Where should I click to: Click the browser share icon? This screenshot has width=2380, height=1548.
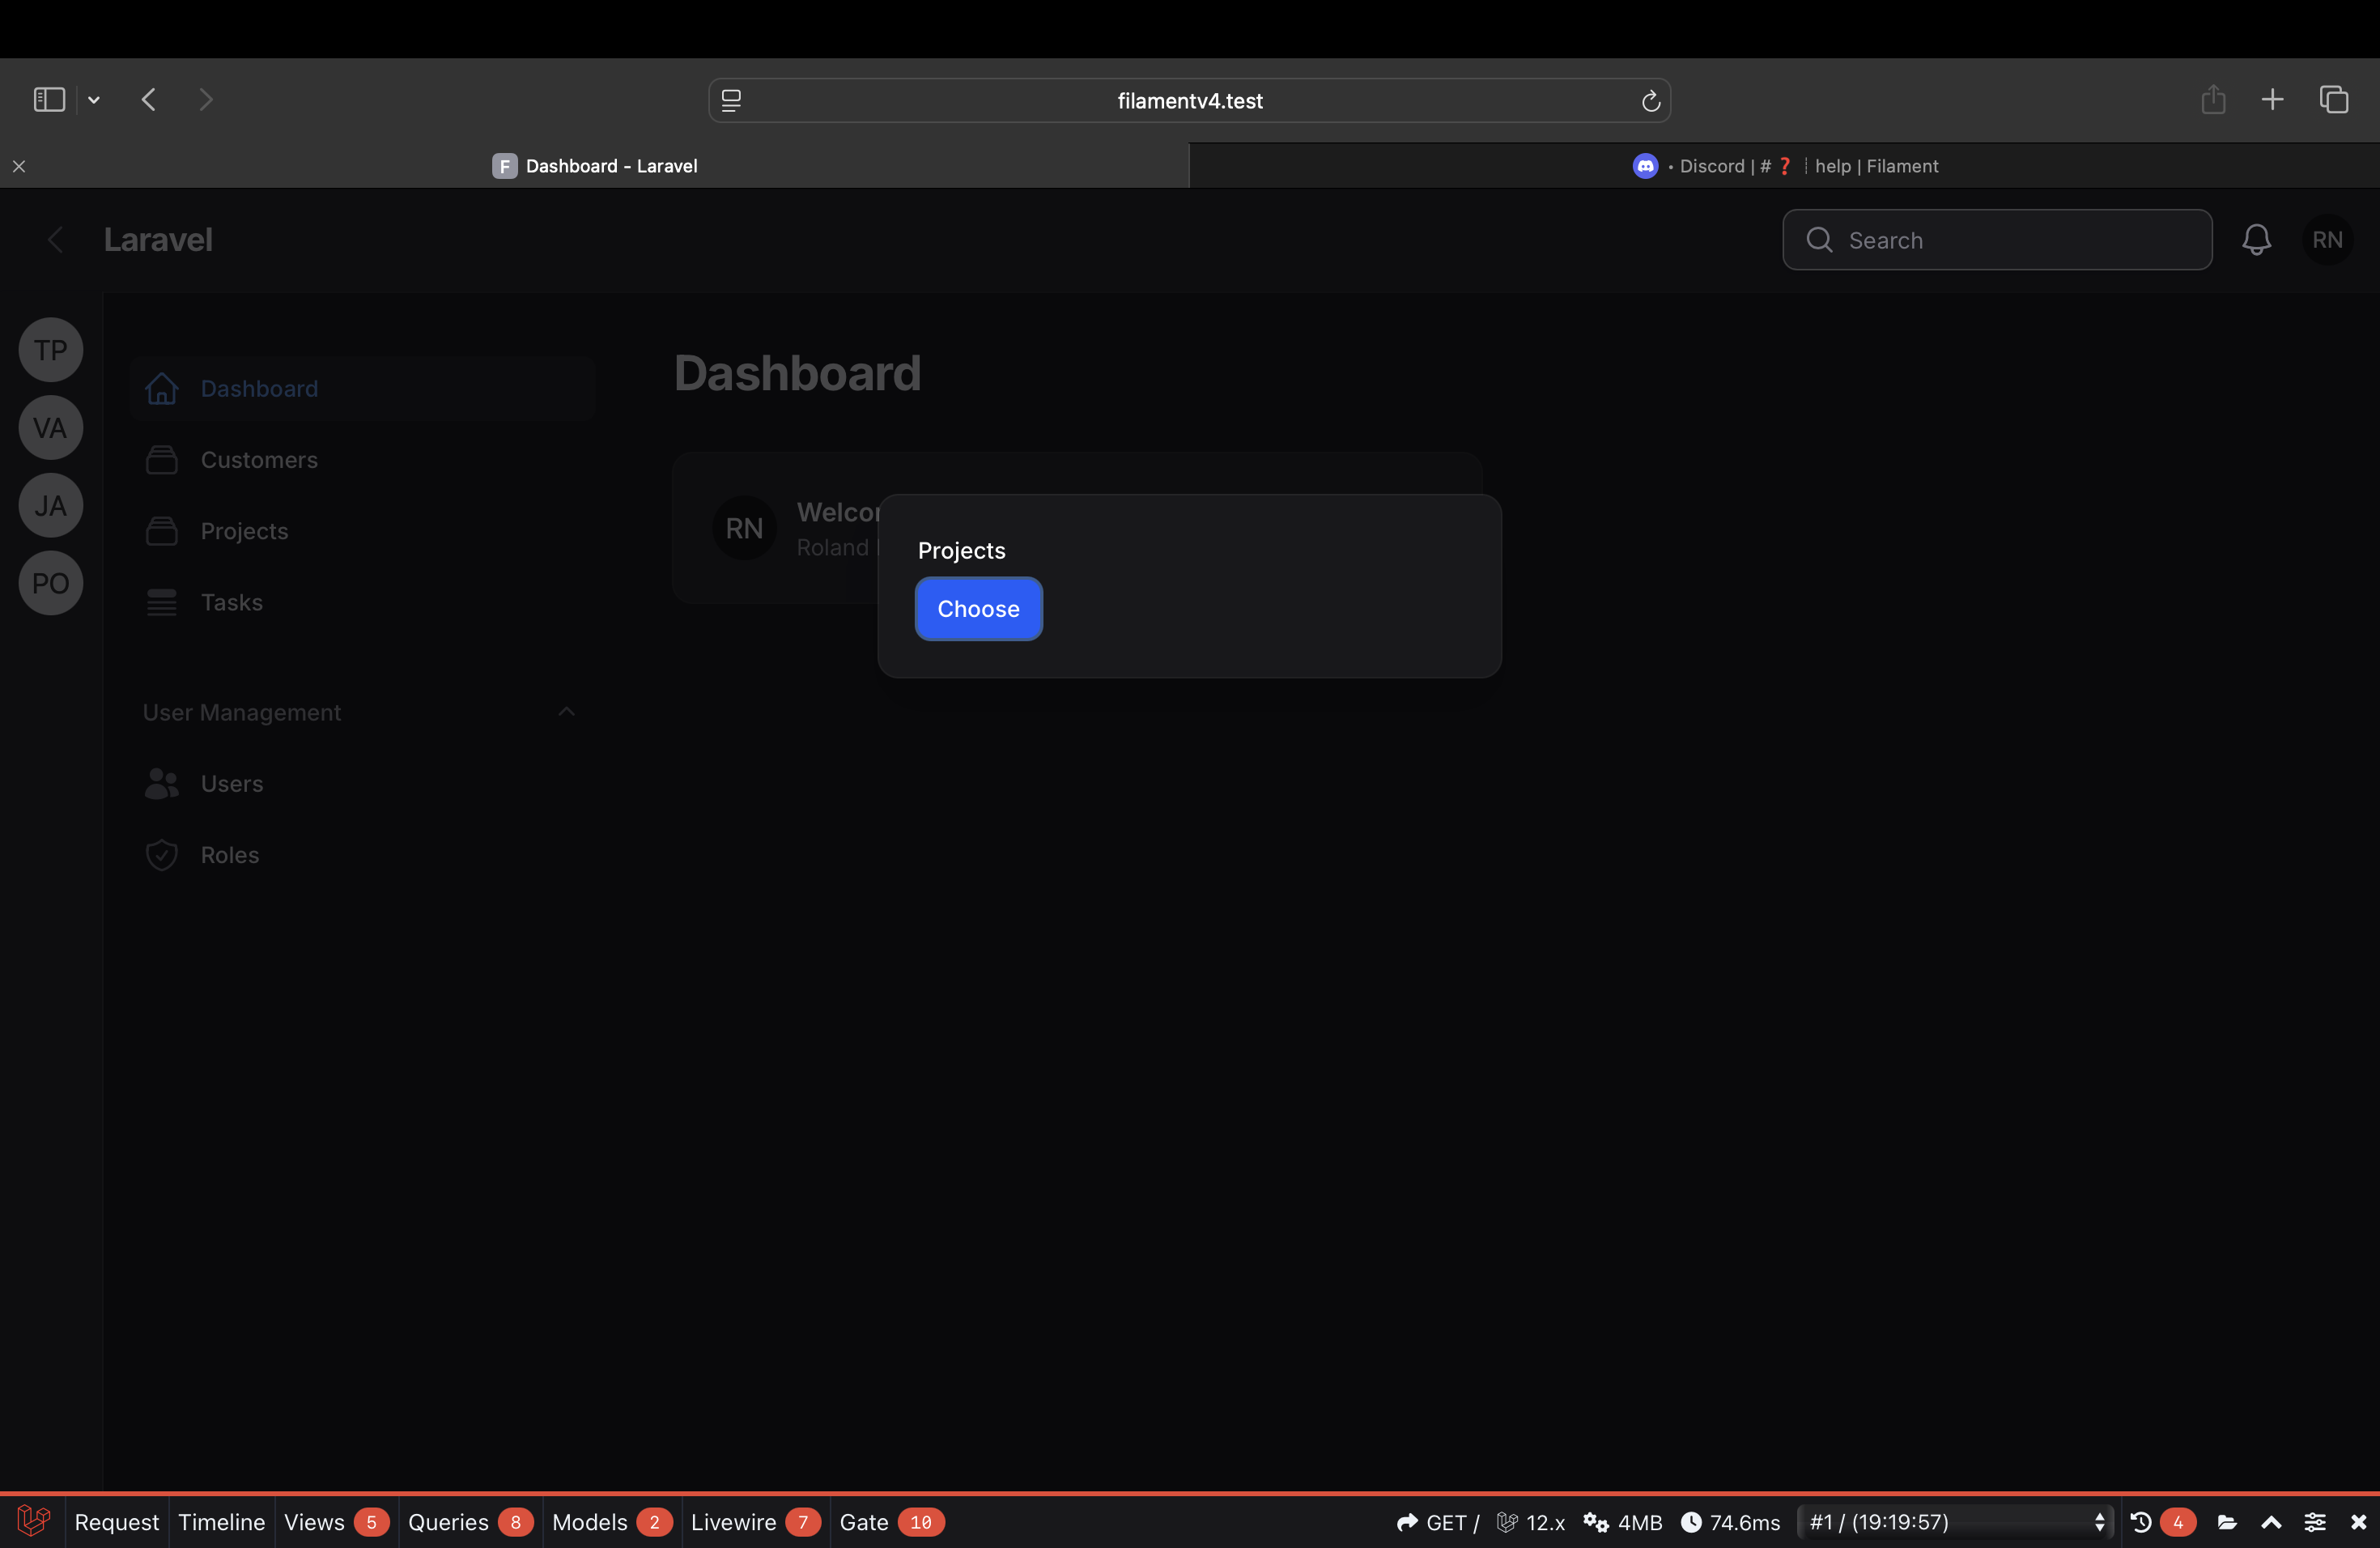pyautogui.click(x=2213, y=100)
